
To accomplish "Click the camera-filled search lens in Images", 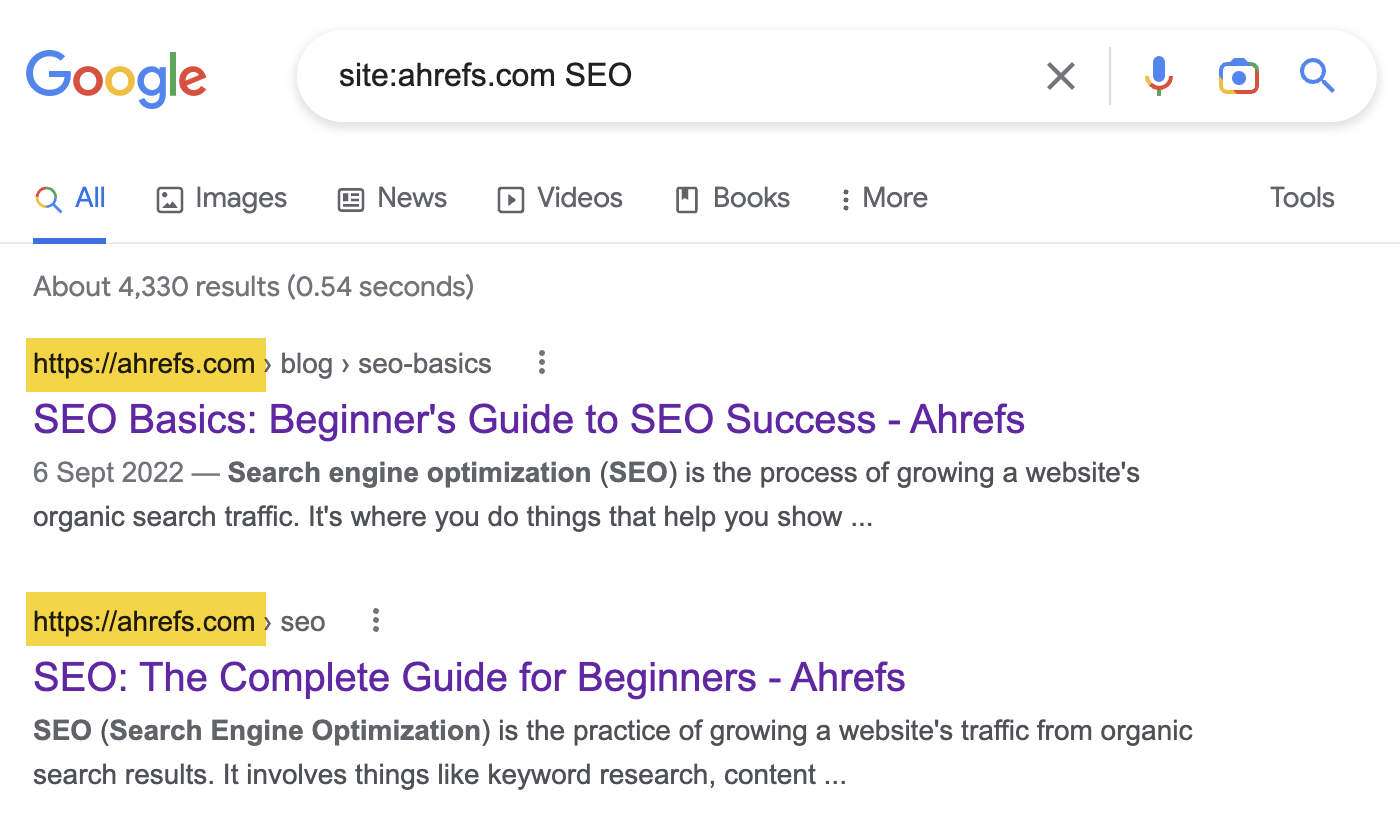I will tap(1238, 75).
